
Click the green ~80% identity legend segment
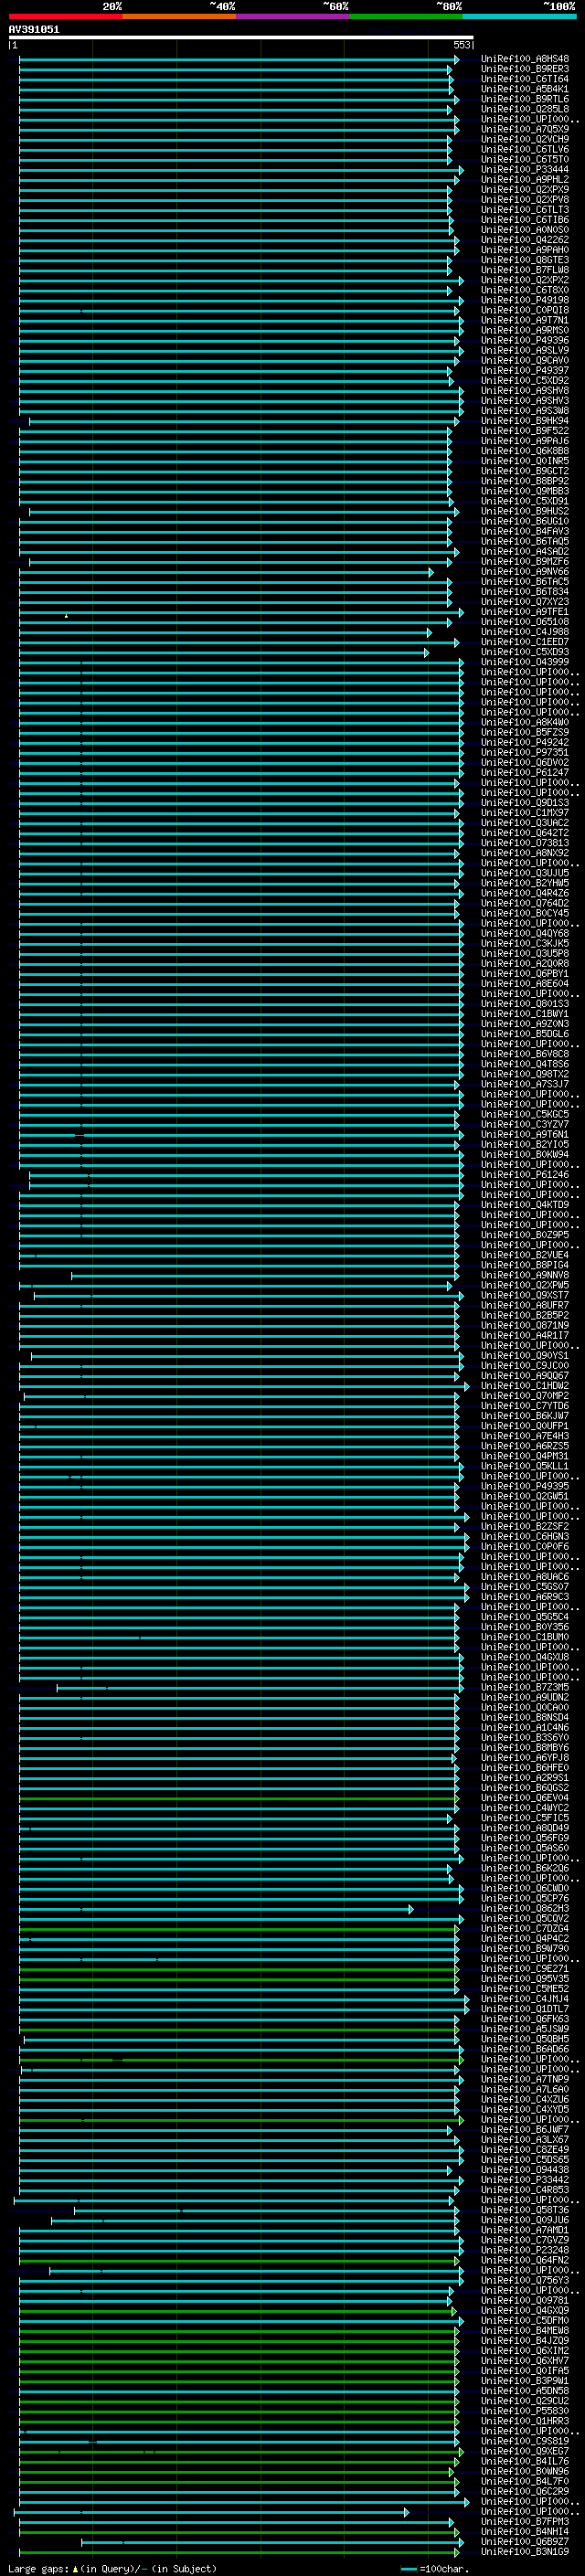[x=406, y=16]
